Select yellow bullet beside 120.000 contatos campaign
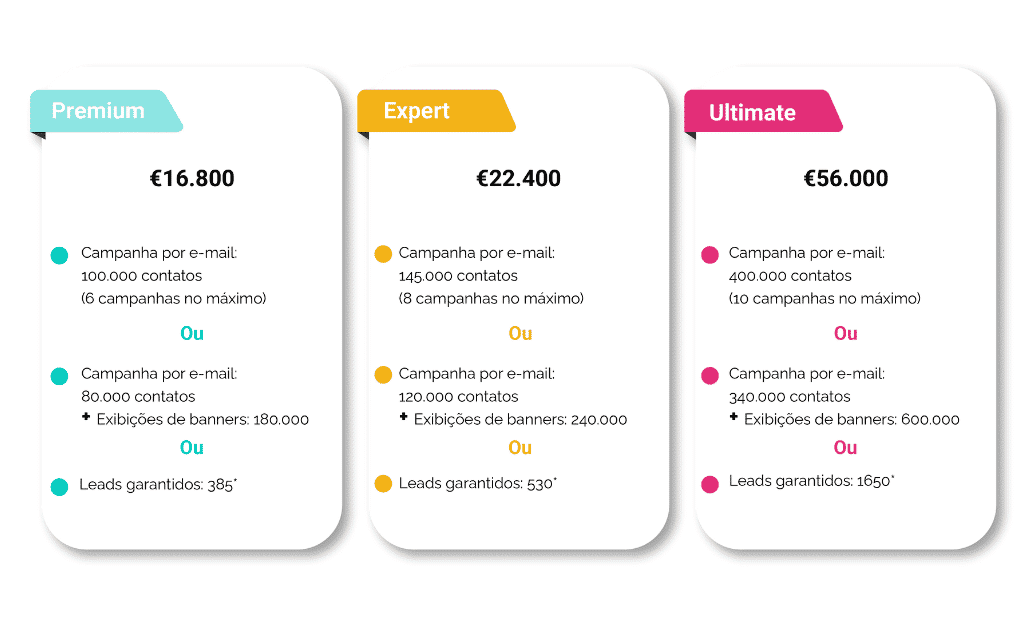 [383, 376]
